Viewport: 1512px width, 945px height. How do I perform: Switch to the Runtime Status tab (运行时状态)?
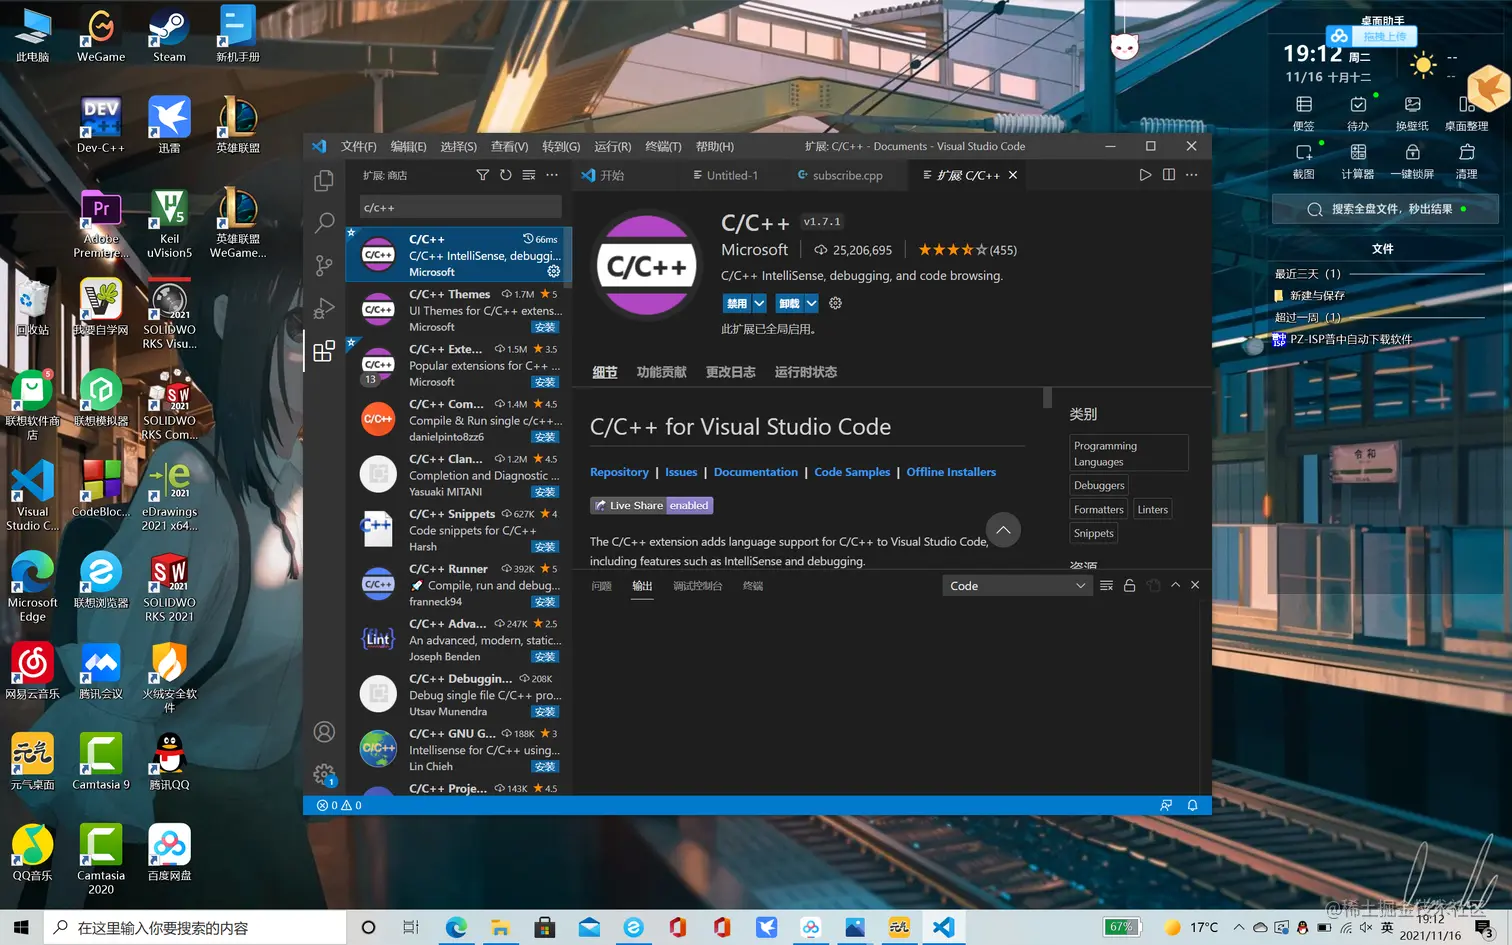click(806, 372)
